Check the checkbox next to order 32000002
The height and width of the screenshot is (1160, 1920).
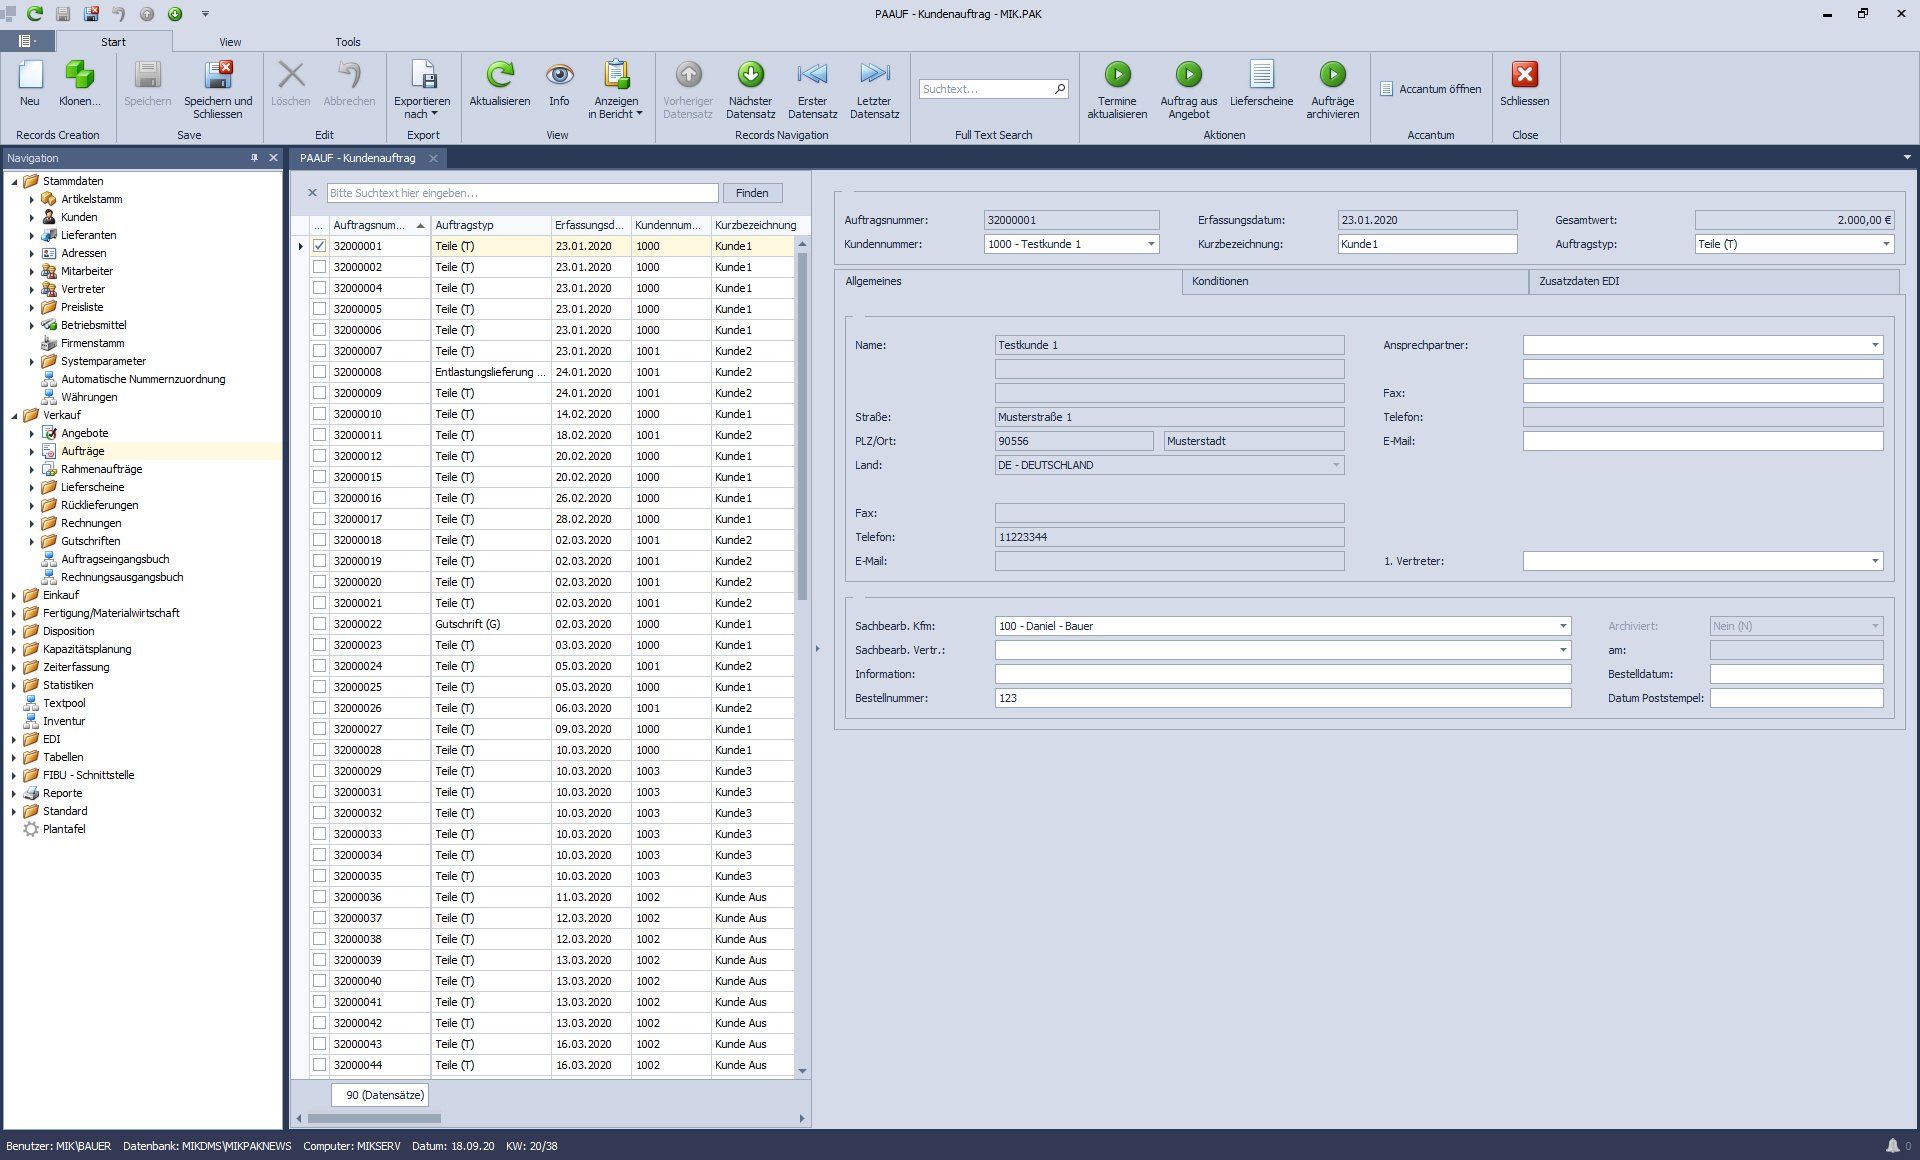coord(320,266)
